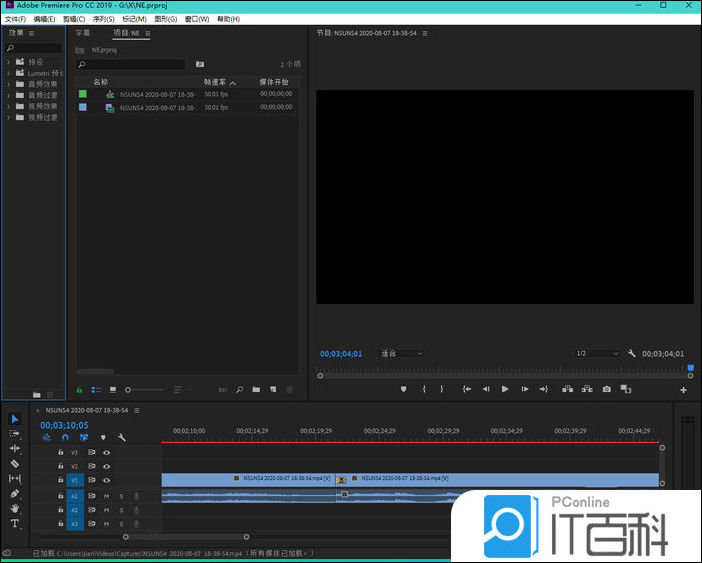
Task: Switch to the 字幕 panel tab
Action: click(83, 33)
